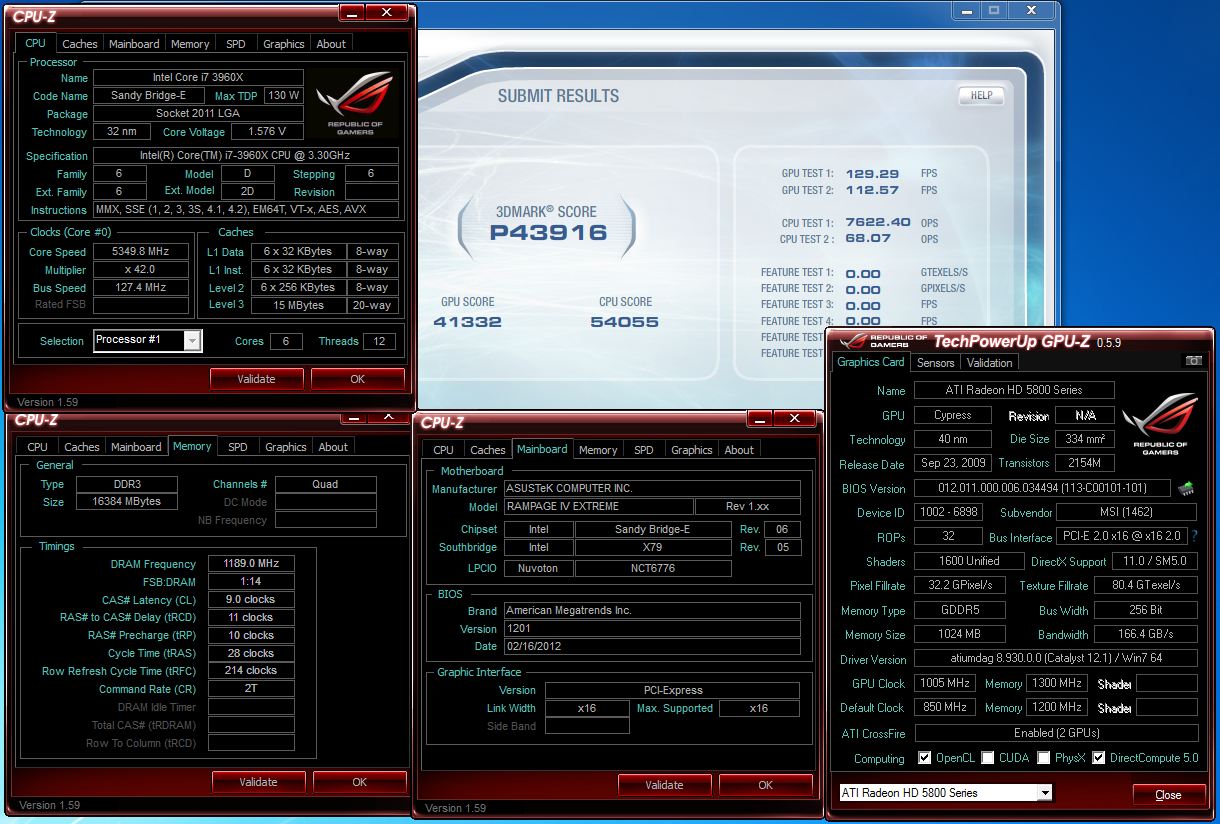Open the Sensors tab in GPU-Z
1220x824 pixels.
935,363
